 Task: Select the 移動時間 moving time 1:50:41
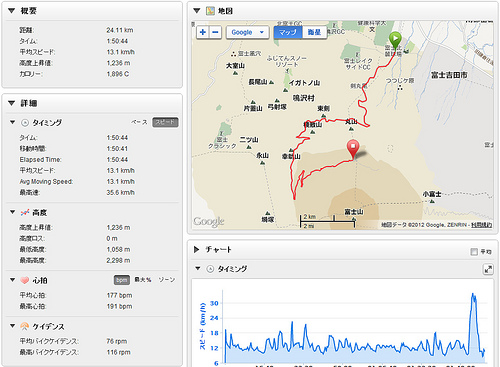tap(117, 148)
